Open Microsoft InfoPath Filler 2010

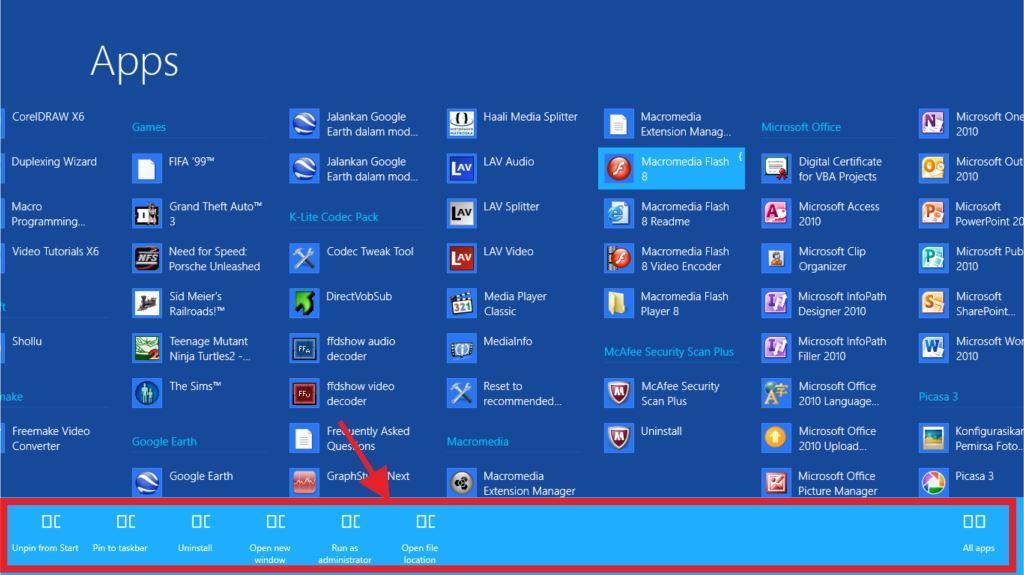[825, 349]
